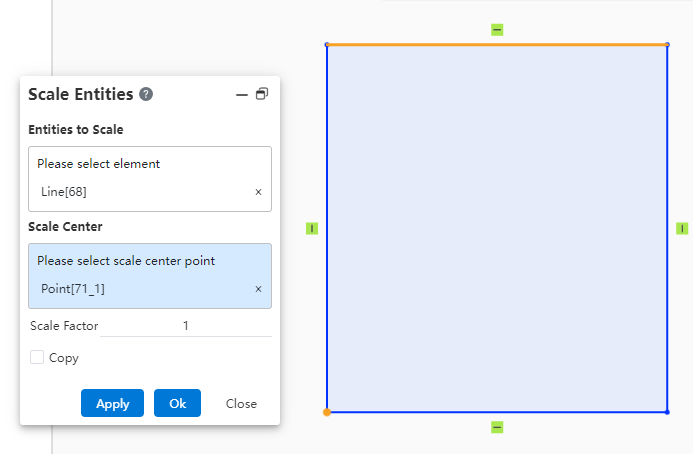Activate the Entities to Scale selection box
This screenshot has height=454, width=693.
pos(150,164)
